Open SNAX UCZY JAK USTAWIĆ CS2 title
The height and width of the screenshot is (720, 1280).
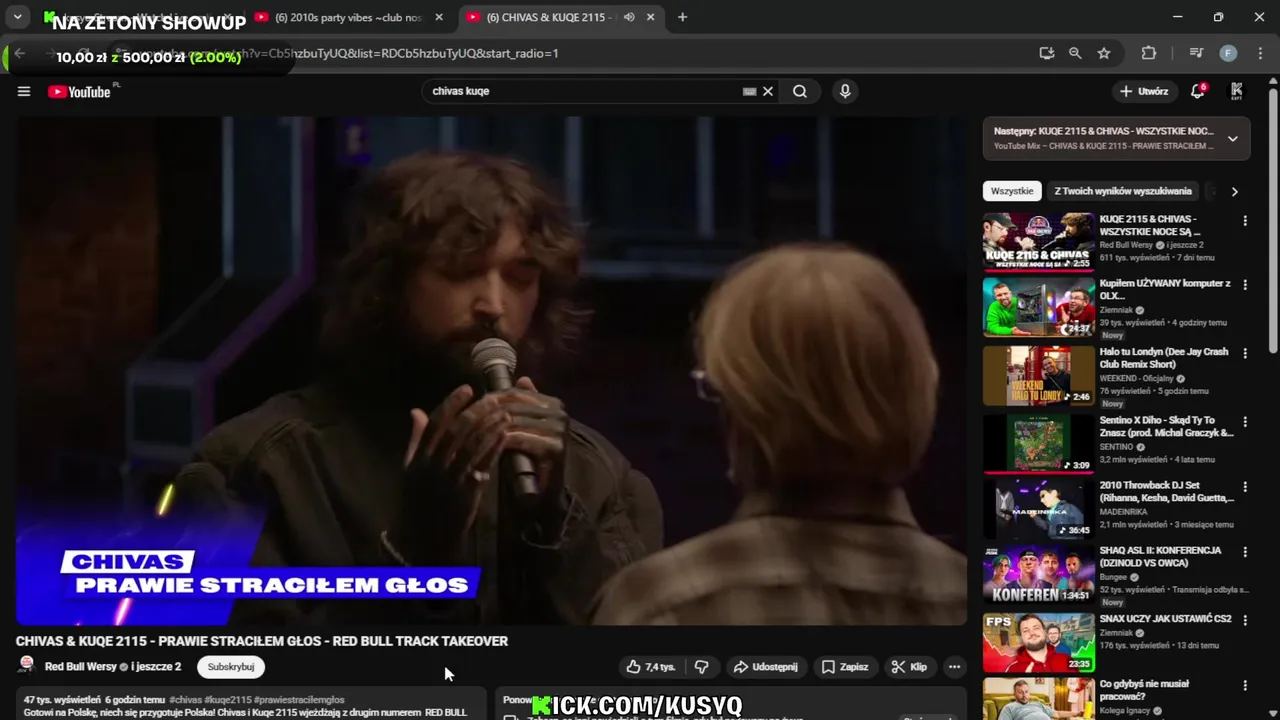pyautogui.click(x=1165, y=619)
